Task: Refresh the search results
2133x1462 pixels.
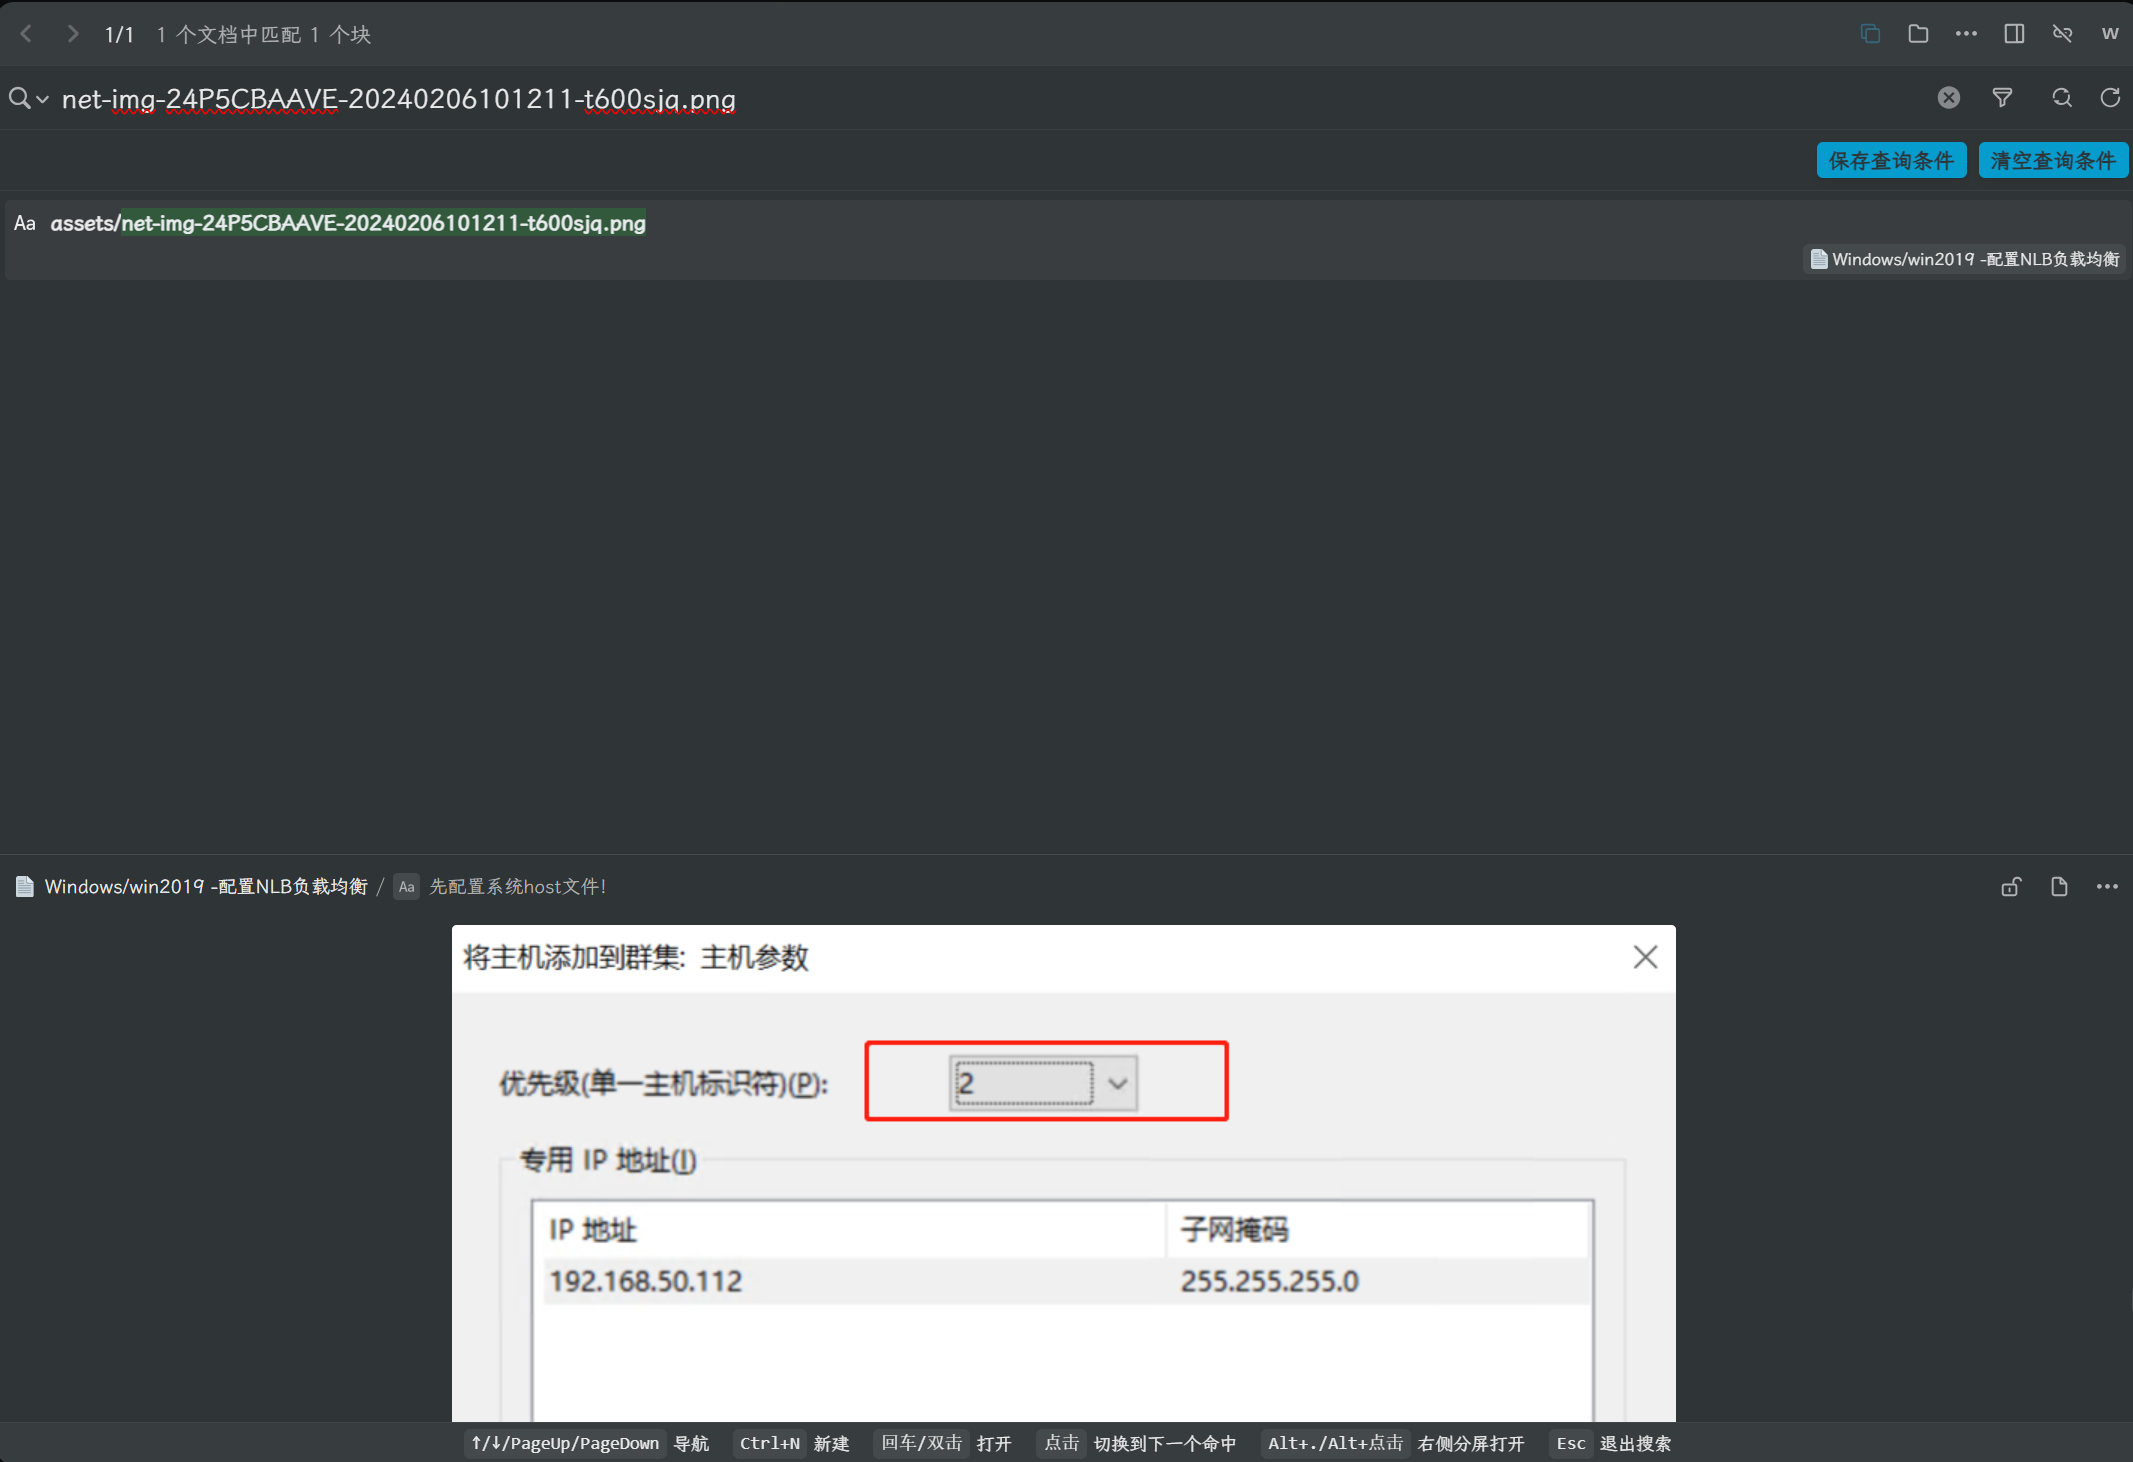Action: pos(2110,98)
